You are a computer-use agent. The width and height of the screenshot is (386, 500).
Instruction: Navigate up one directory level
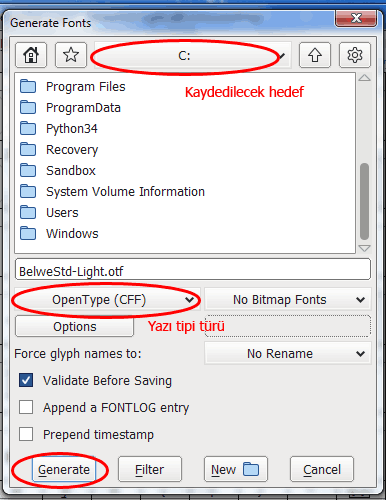(315, 55)
